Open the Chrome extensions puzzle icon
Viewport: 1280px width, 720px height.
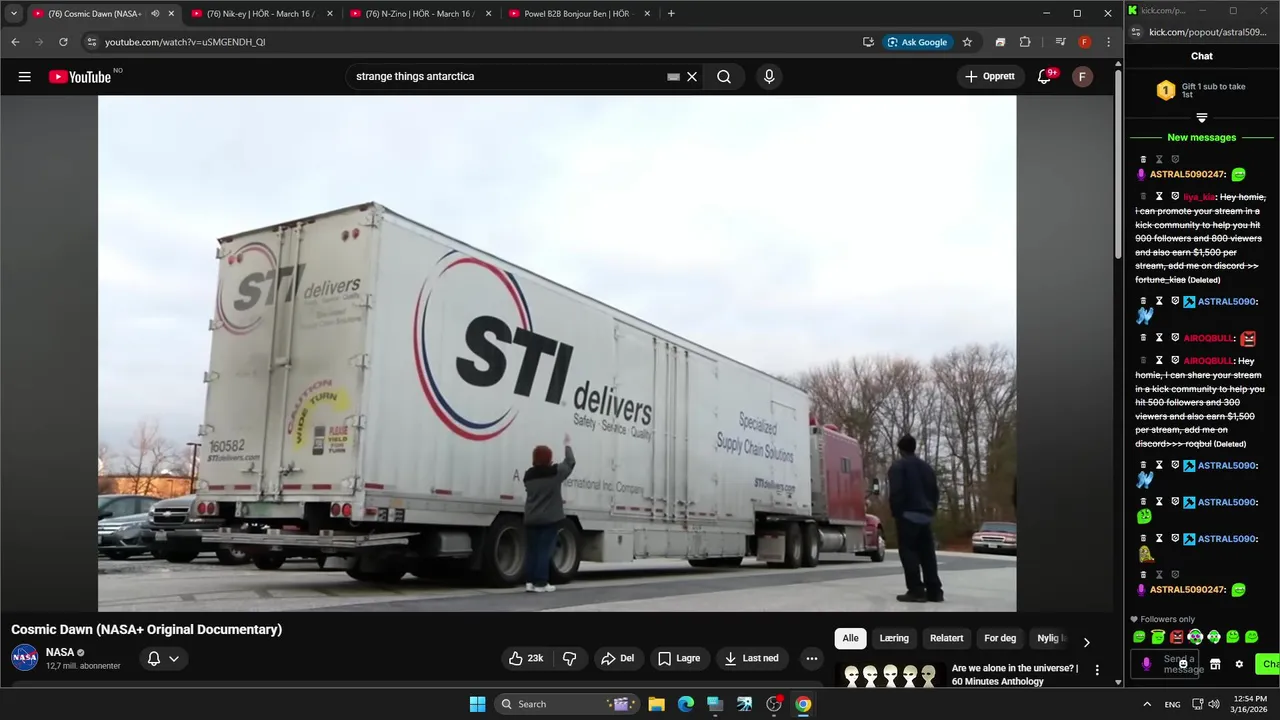pyautogui.click(x=1025, y=42)
